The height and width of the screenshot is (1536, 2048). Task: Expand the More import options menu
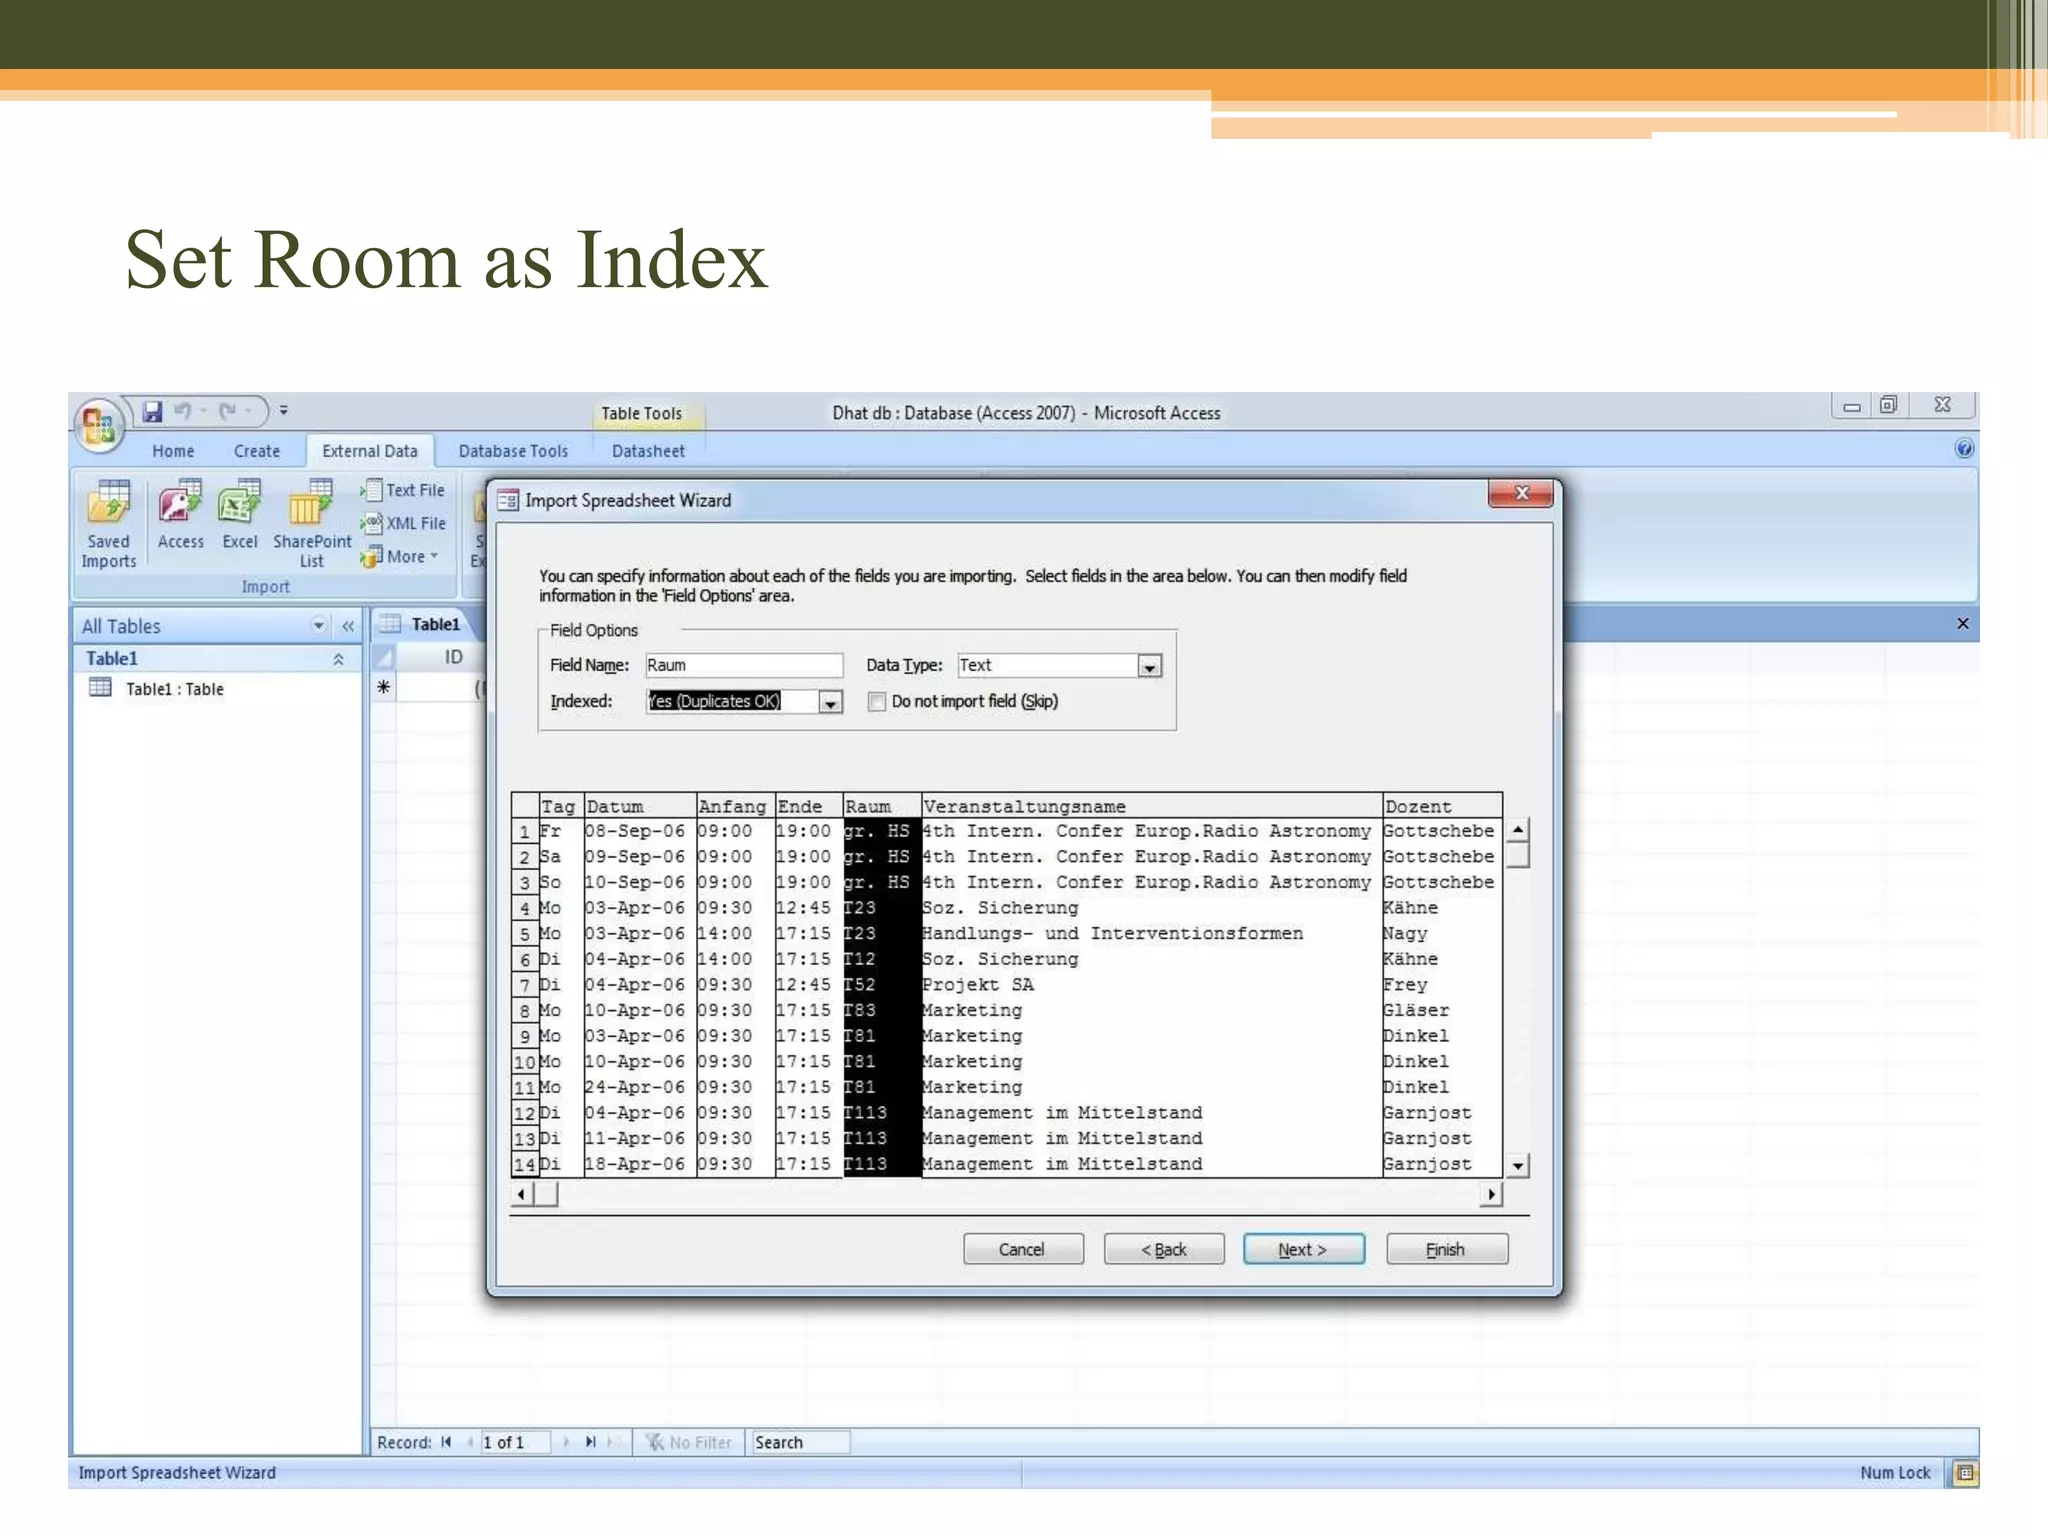pos(400,556)
